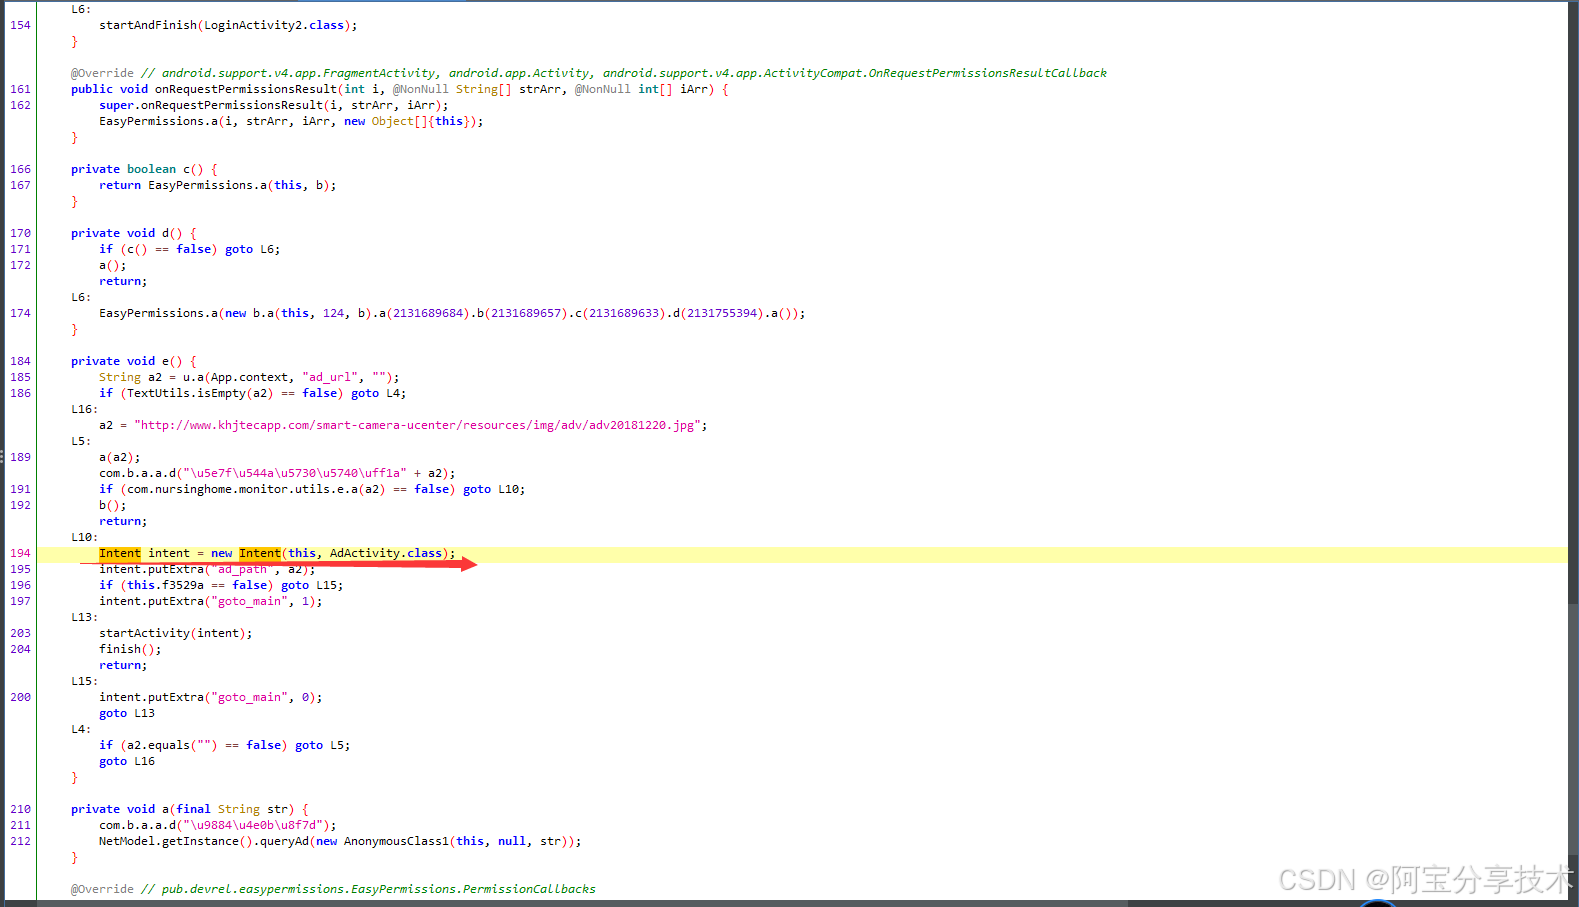Click AnonymousClass1 on line 212

pyautogui.click(x=396, y=841)
